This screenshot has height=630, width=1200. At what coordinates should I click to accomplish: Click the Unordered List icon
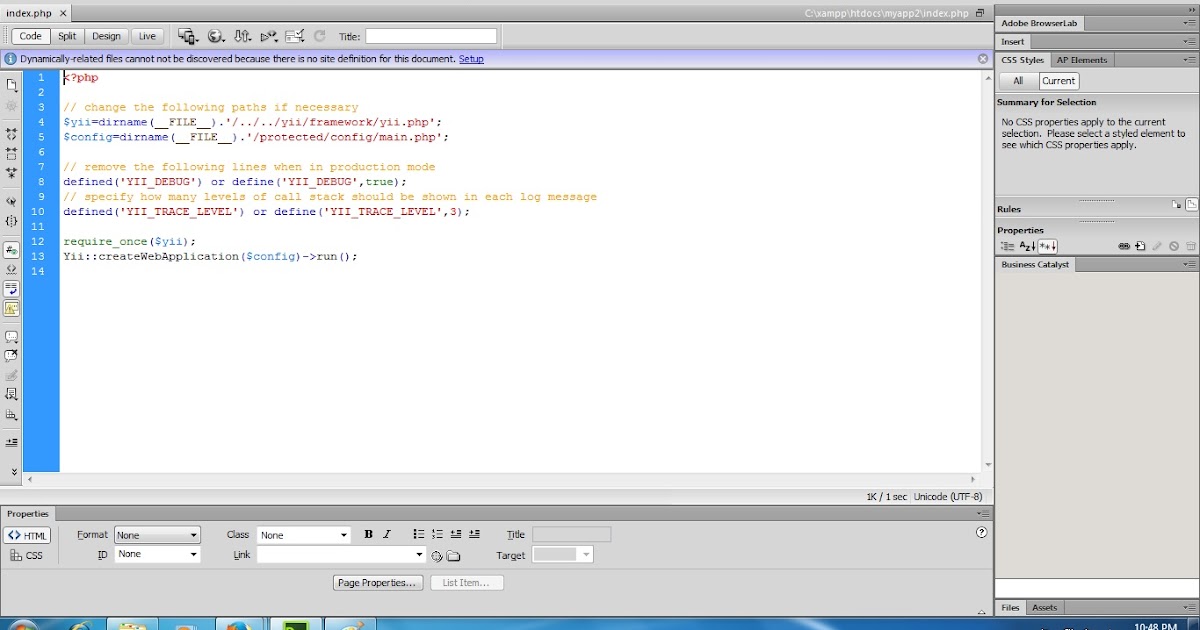pyautogui.click(x=420, y=534)
